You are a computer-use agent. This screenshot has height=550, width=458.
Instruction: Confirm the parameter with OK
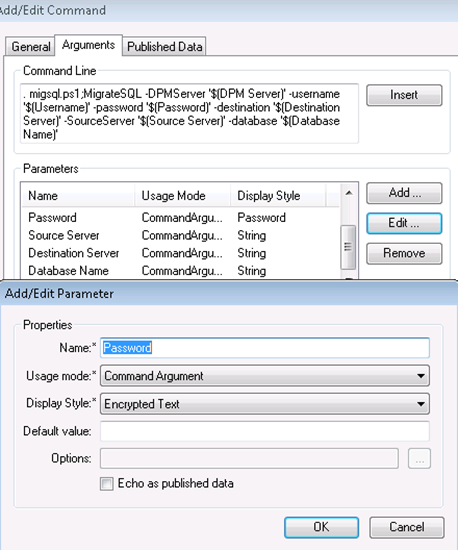coord(321,527)
